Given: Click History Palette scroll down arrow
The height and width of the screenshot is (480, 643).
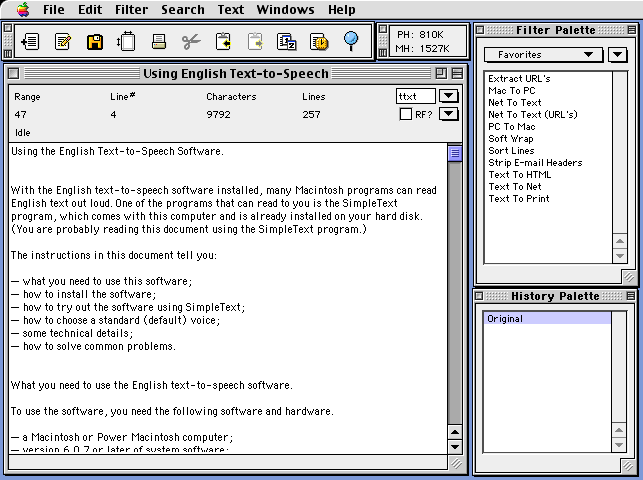Looking at the screenshot, I should (x=619, y=445).
